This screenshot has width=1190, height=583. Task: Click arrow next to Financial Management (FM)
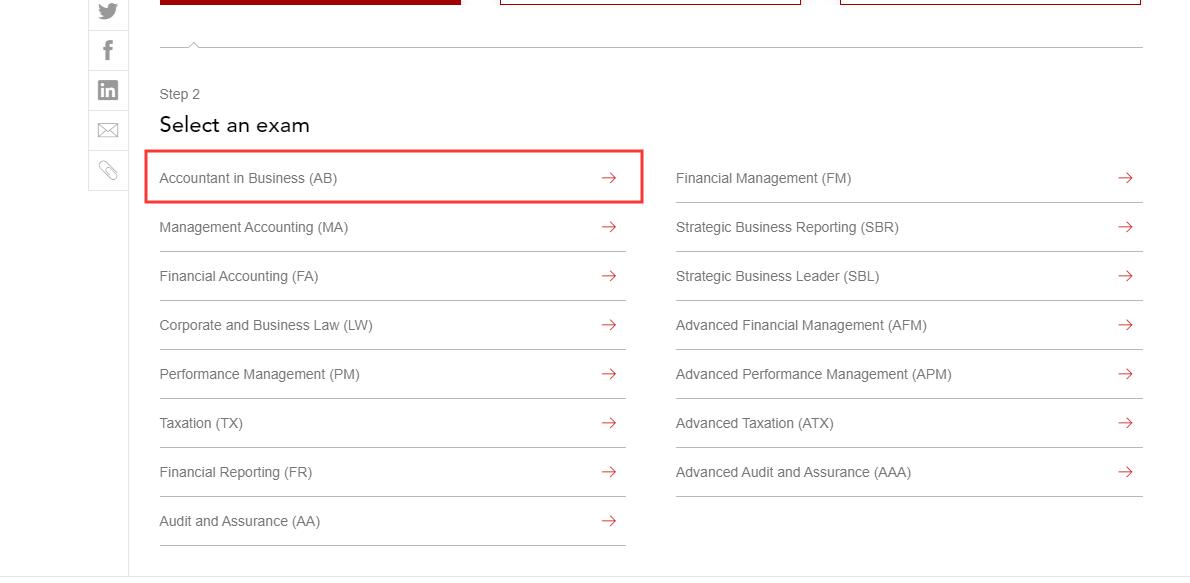pyautogui.click(x=1125, y=178)
